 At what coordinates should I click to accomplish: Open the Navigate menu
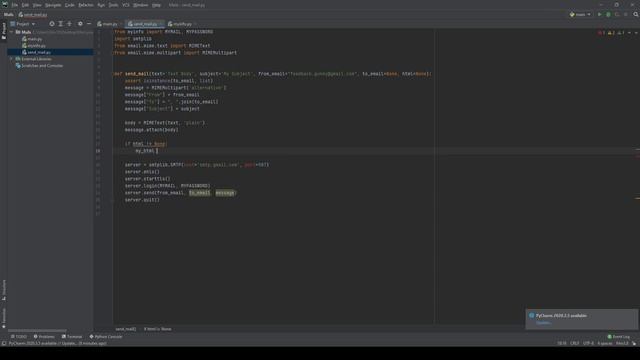53,5
